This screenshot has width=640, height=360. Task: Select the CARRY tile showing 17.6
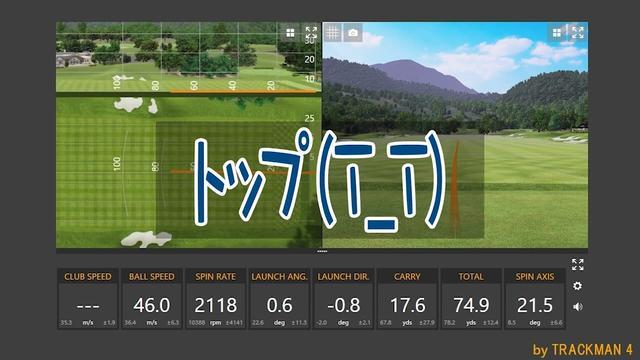coord(407,298)
